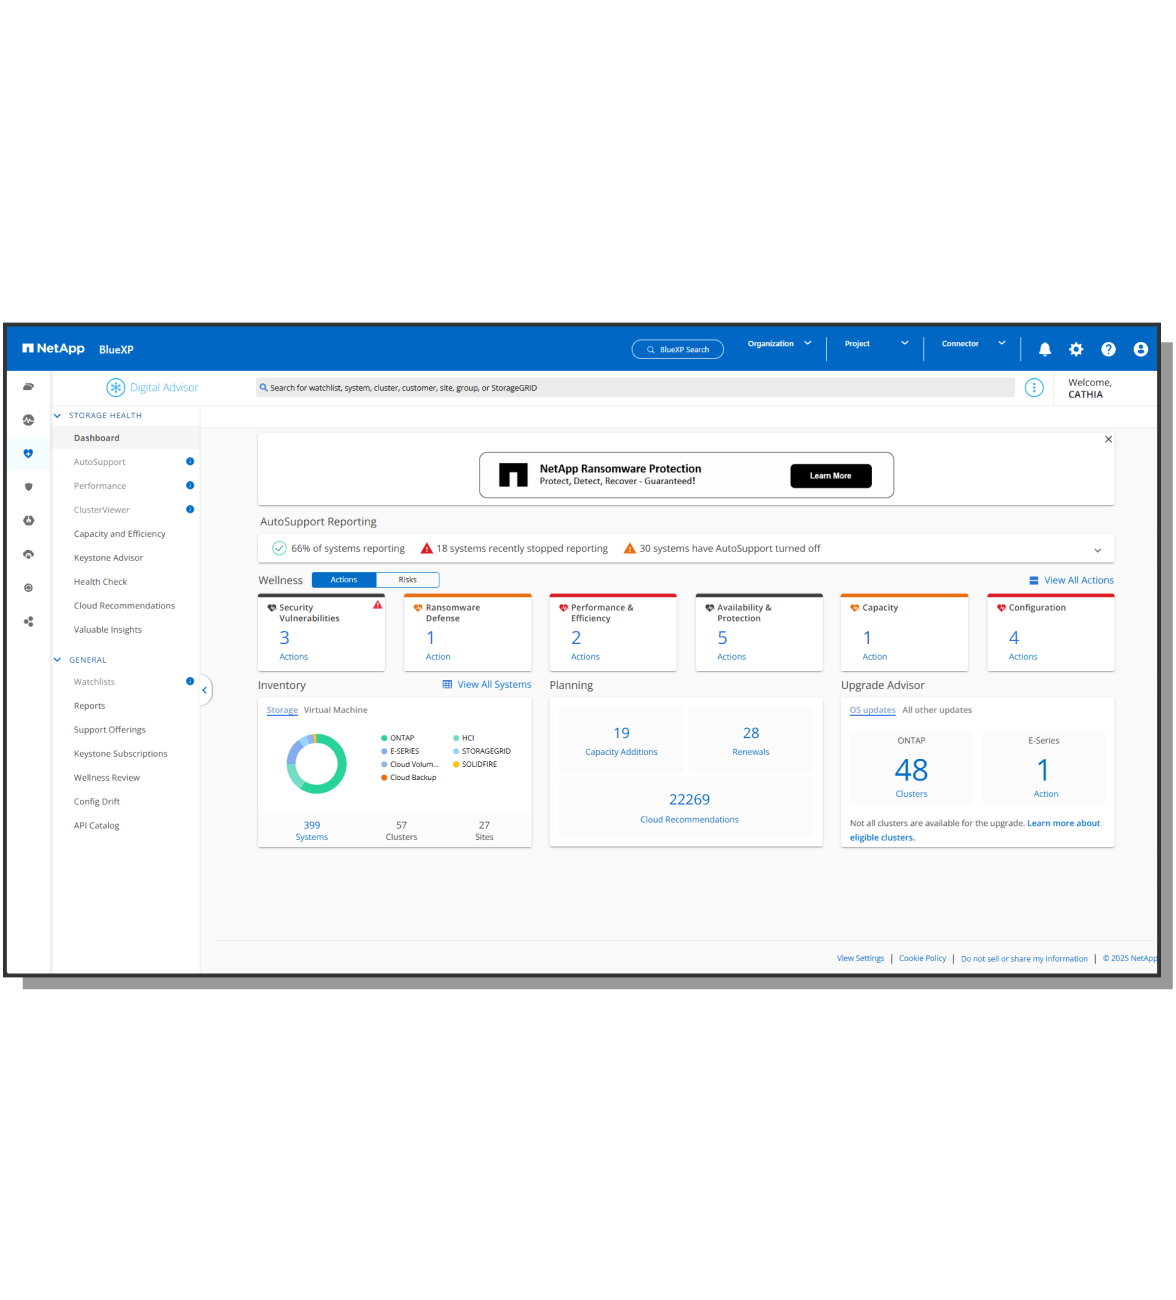This screenshot has width=1176, height=1300.
Task: Open the user account profile icon
Action: point(1140,349)
